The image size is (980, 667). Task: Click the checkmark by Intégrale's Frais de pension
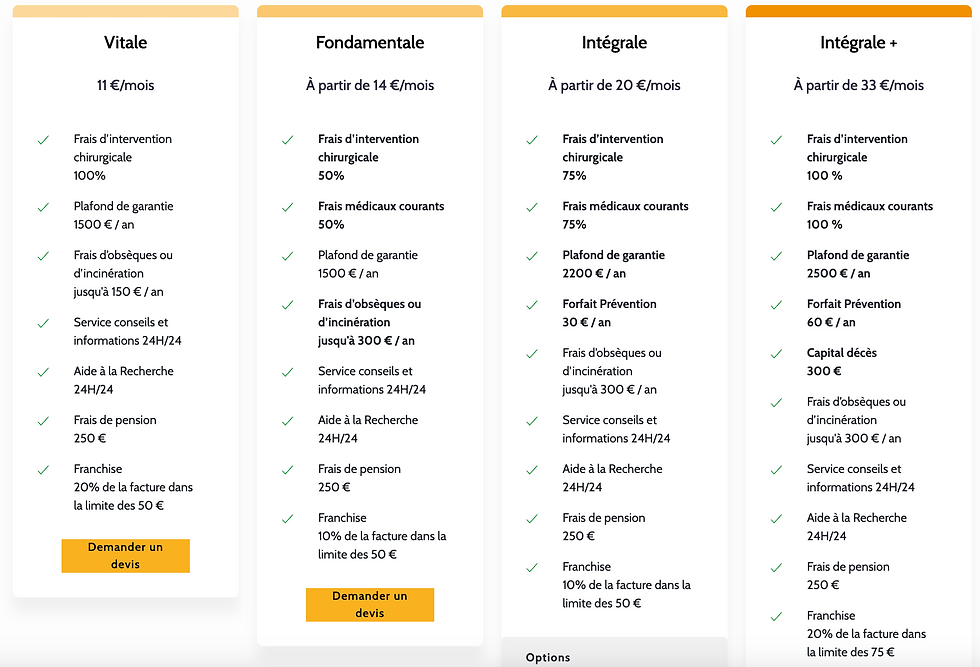coord(532,518)
